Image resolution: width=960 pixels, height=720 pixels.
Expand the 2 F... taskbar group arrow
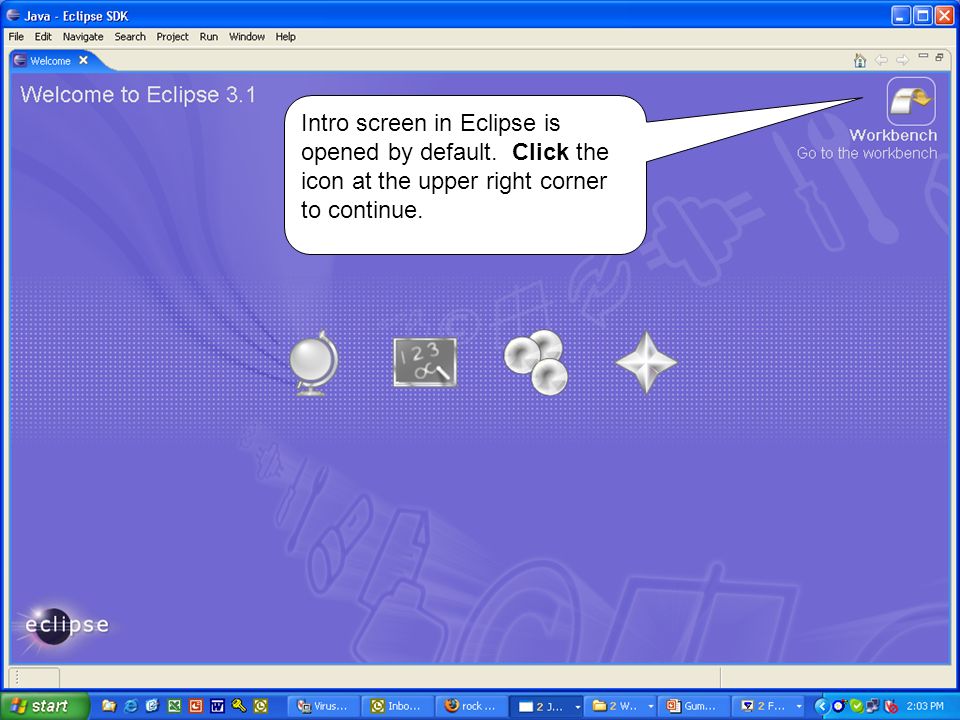(799, 707)
